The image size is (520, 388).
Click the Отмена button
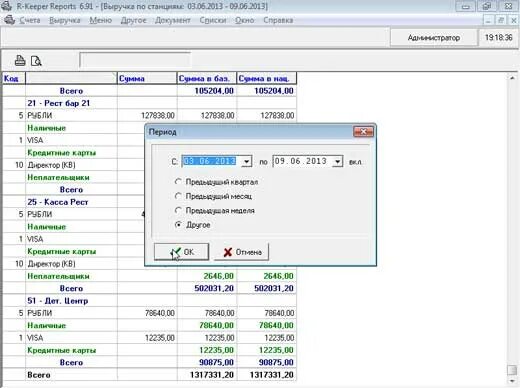coord(241,252)
